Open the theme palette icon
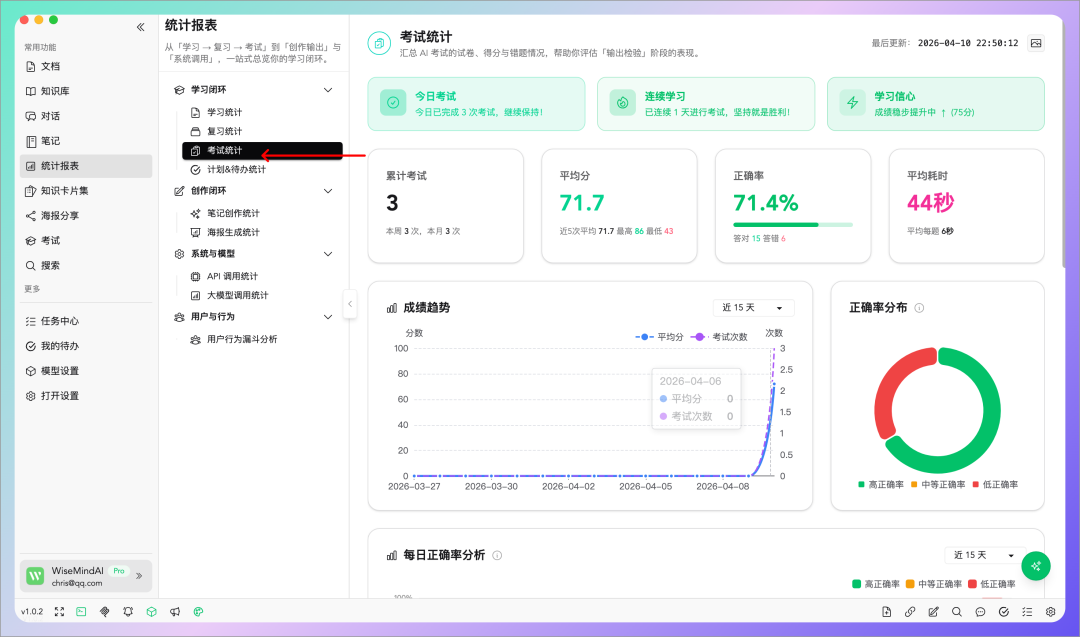The image size is (1080, 637). pos(198,612)
